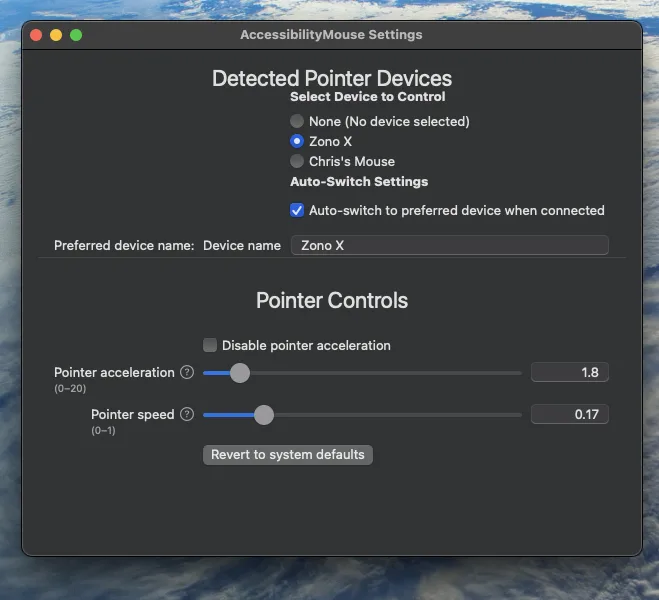Click the Pointer Controls heading
This screenshot has height=600, width=659.
click(332, 300)
